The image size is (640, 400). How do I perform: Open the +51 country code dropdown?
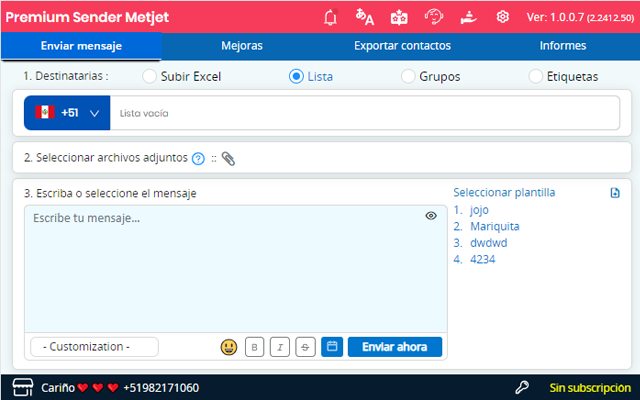[x=67, y=113]
